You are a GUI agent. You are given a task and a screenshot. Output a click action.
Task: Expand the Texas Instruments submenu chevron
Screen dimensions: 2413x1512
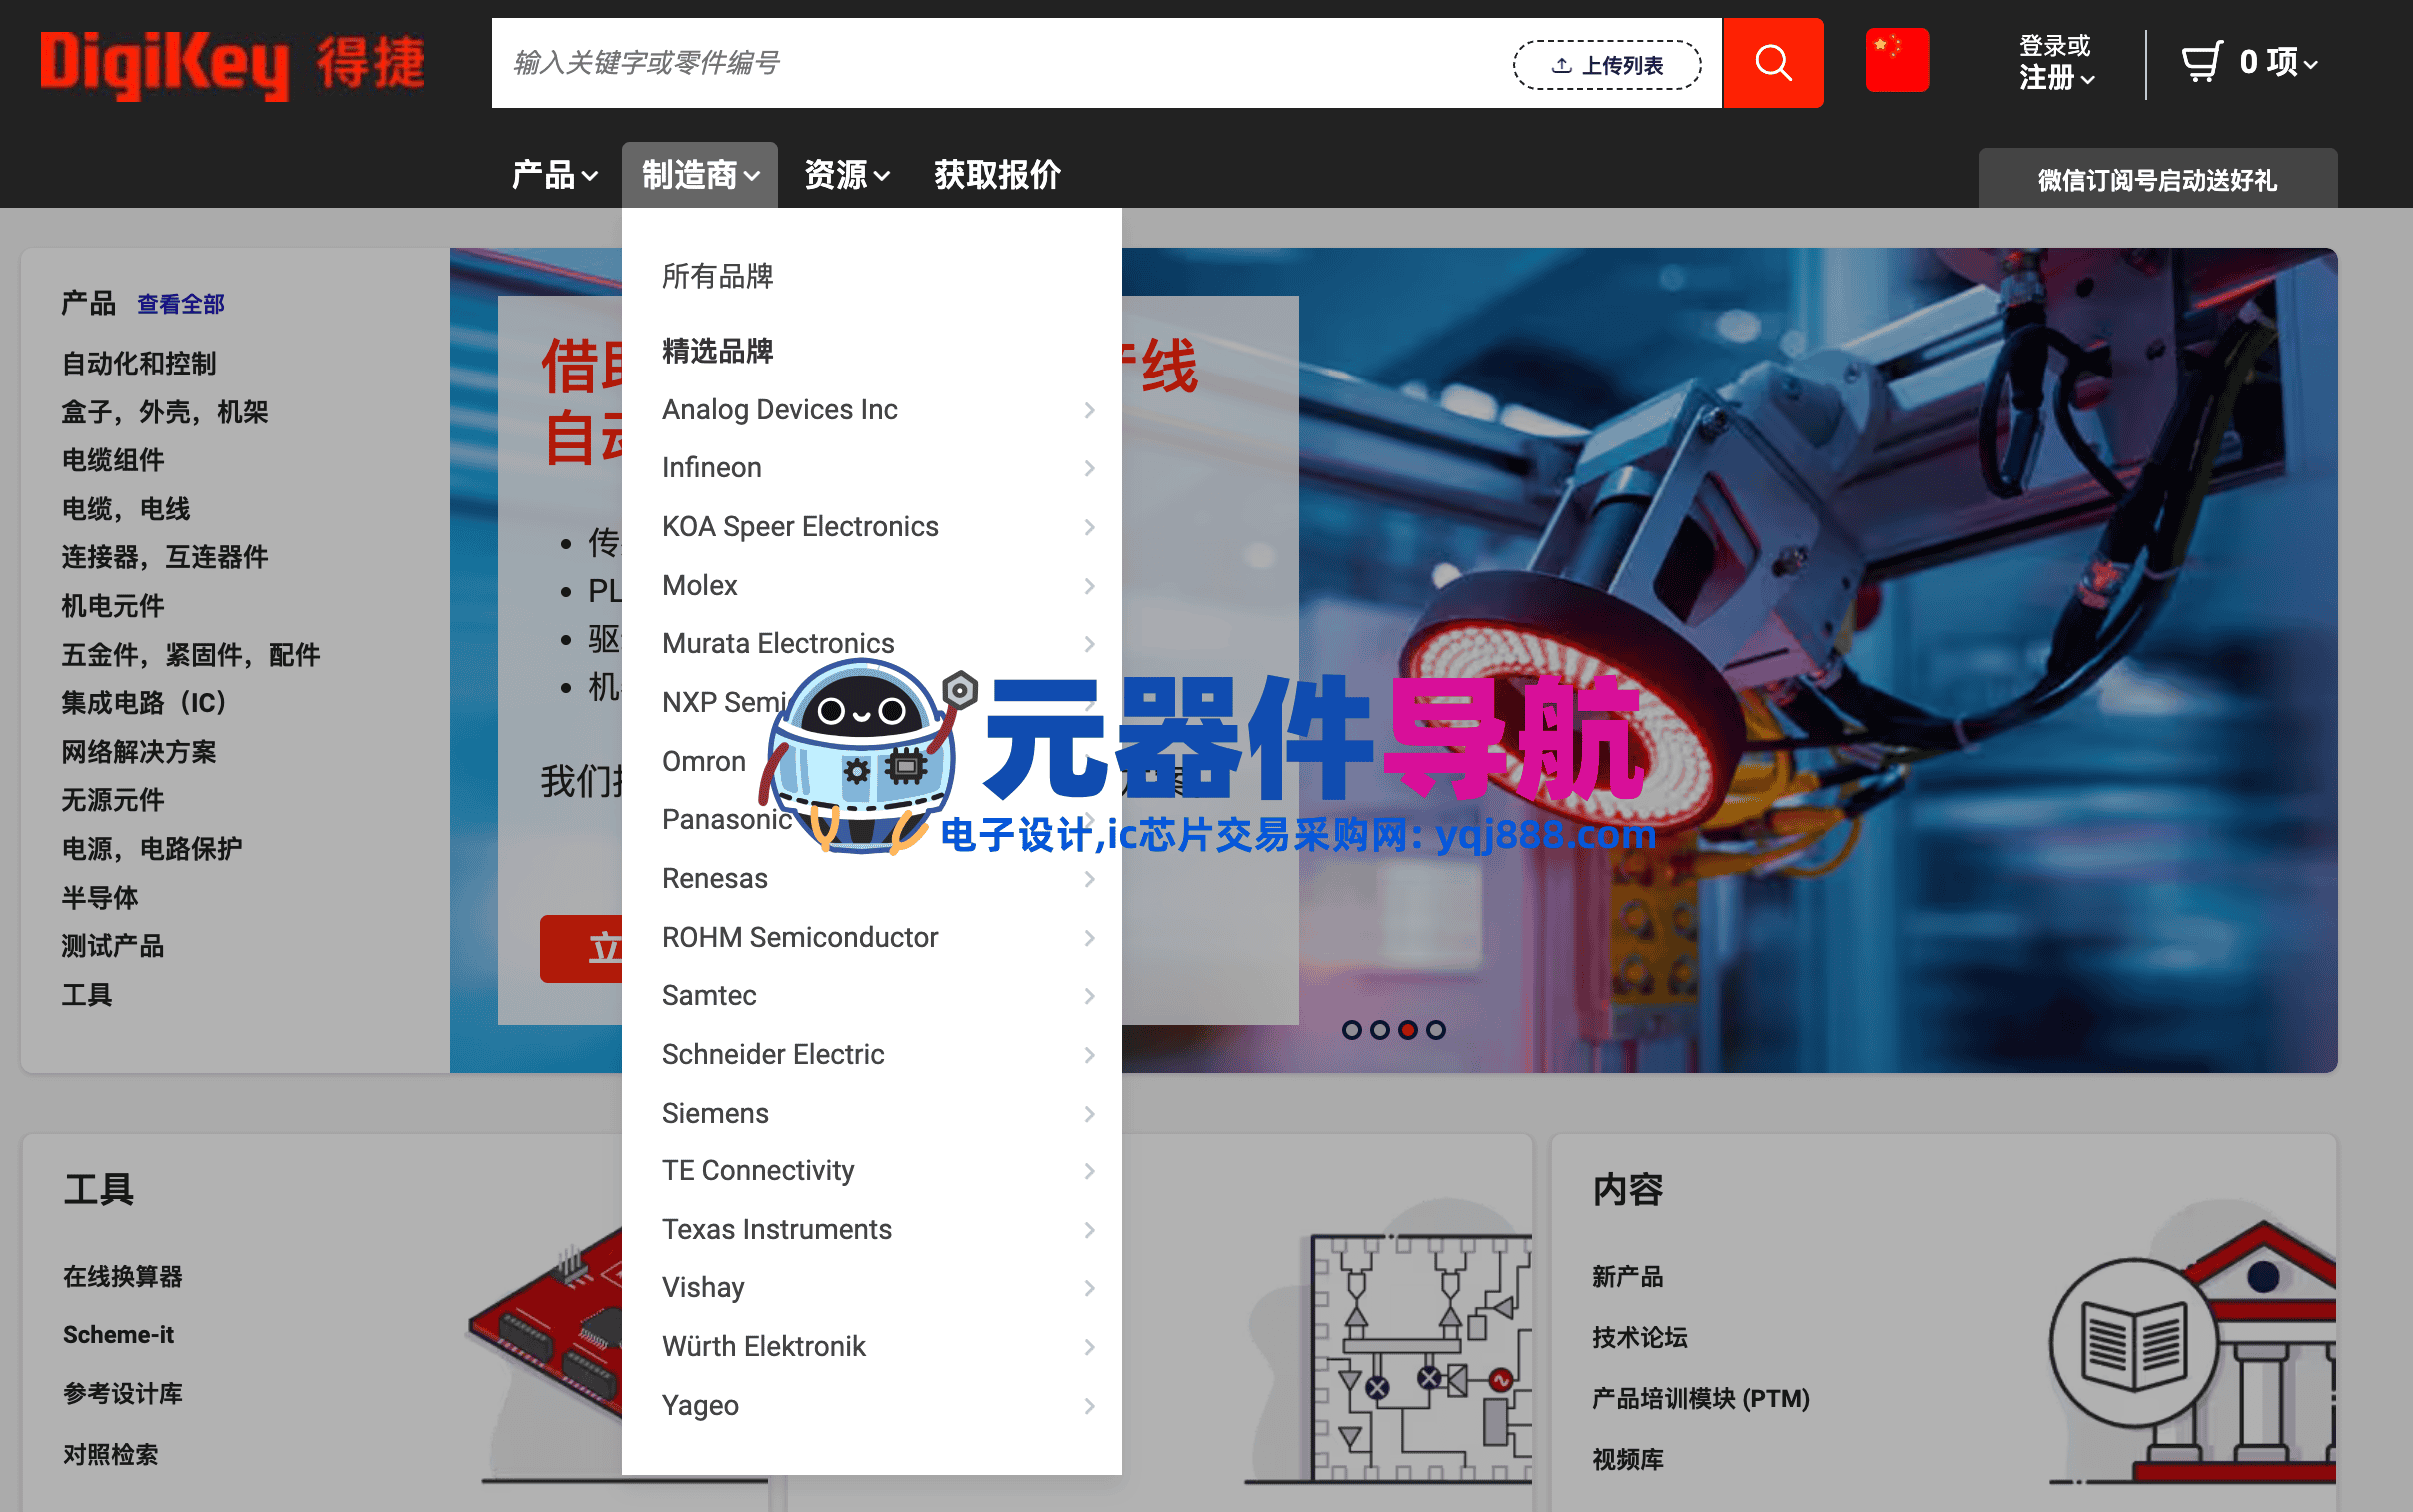click(1089, 1230)
